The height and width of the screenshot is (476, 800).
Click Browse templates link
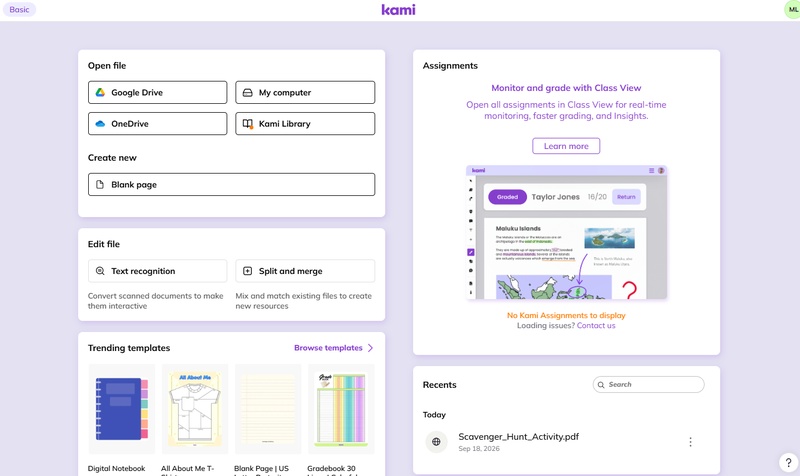pyautogui.click(x=328, y=348)
